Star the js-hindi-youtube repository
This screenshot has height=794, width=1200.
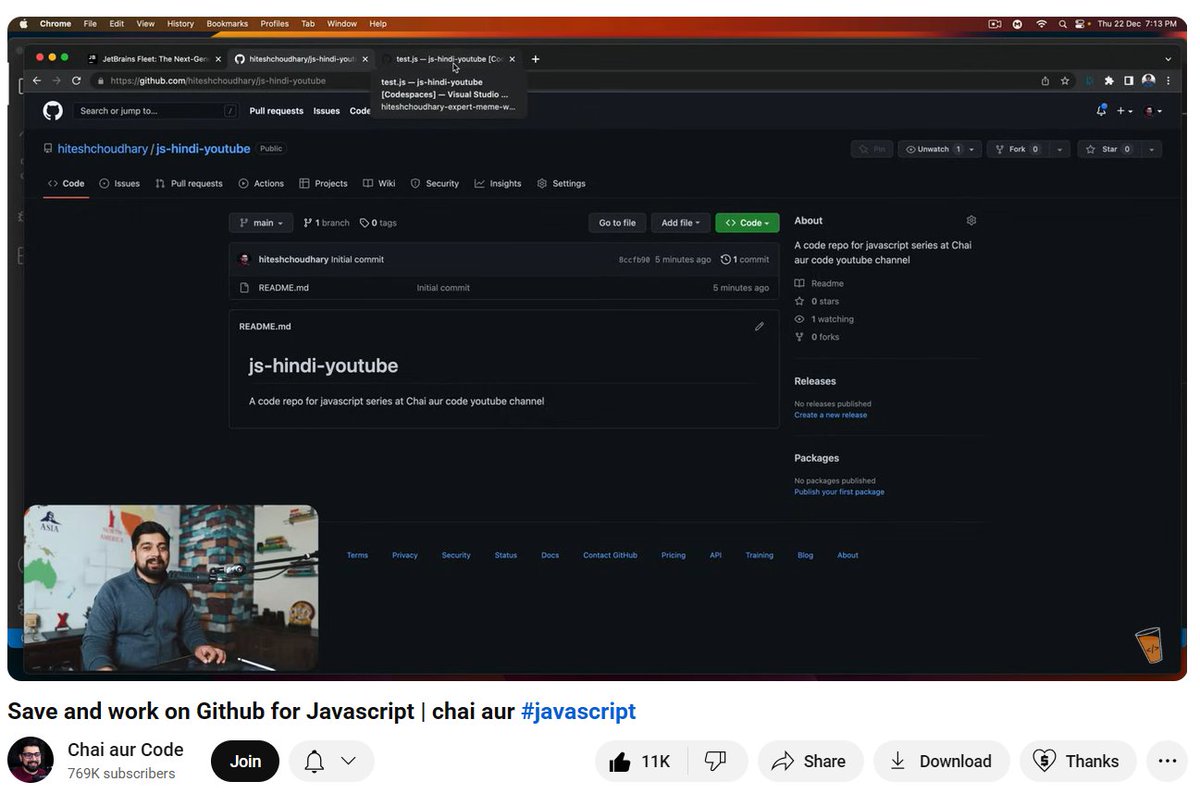[x=1109, y=149]
